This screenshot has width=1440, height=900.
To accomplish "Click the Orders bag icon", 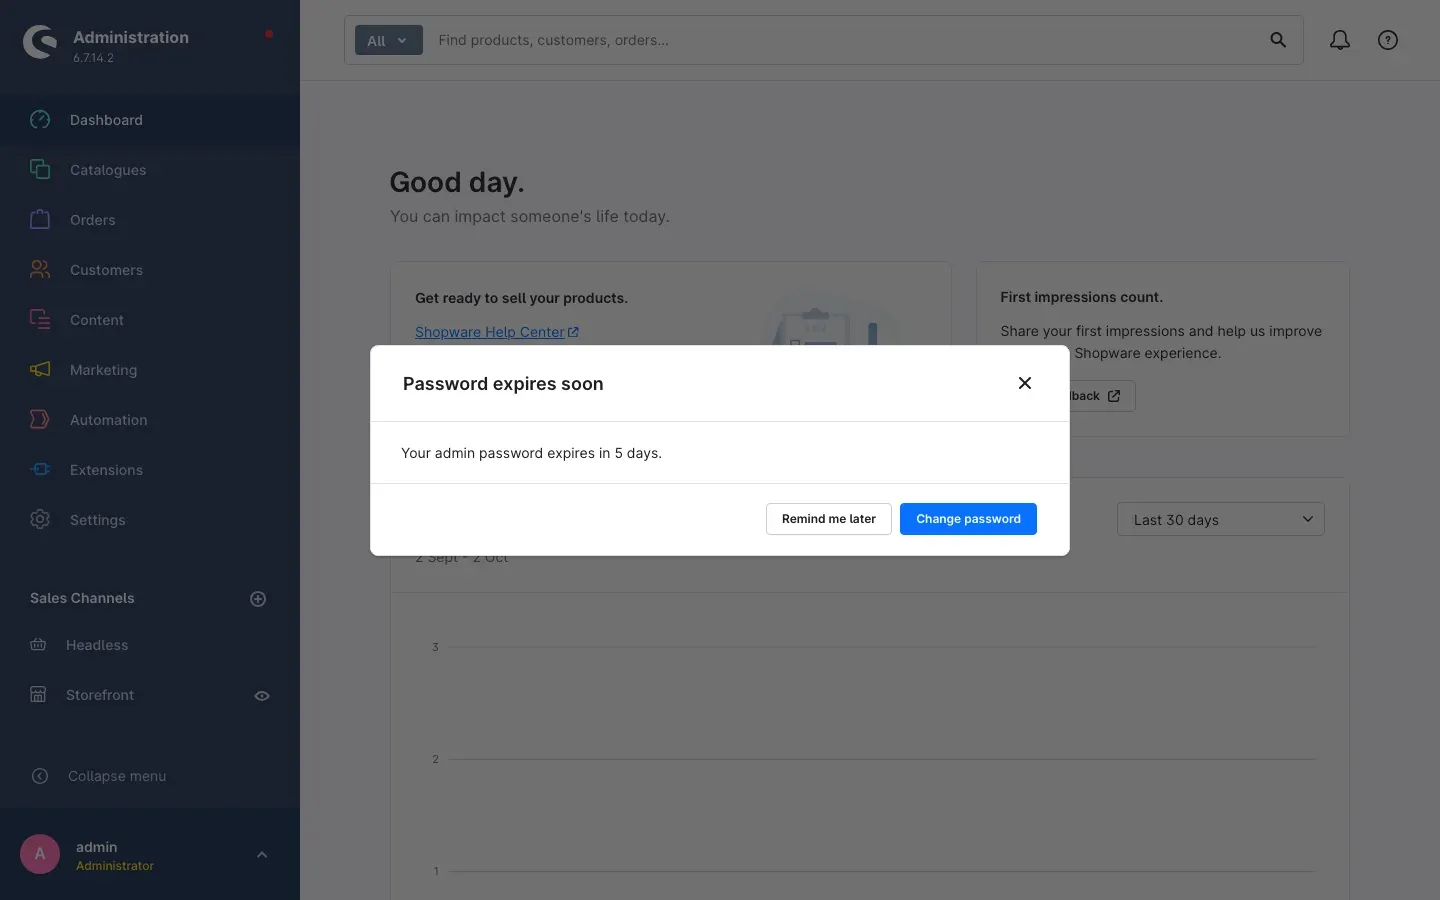I will (x=40, y=220).
